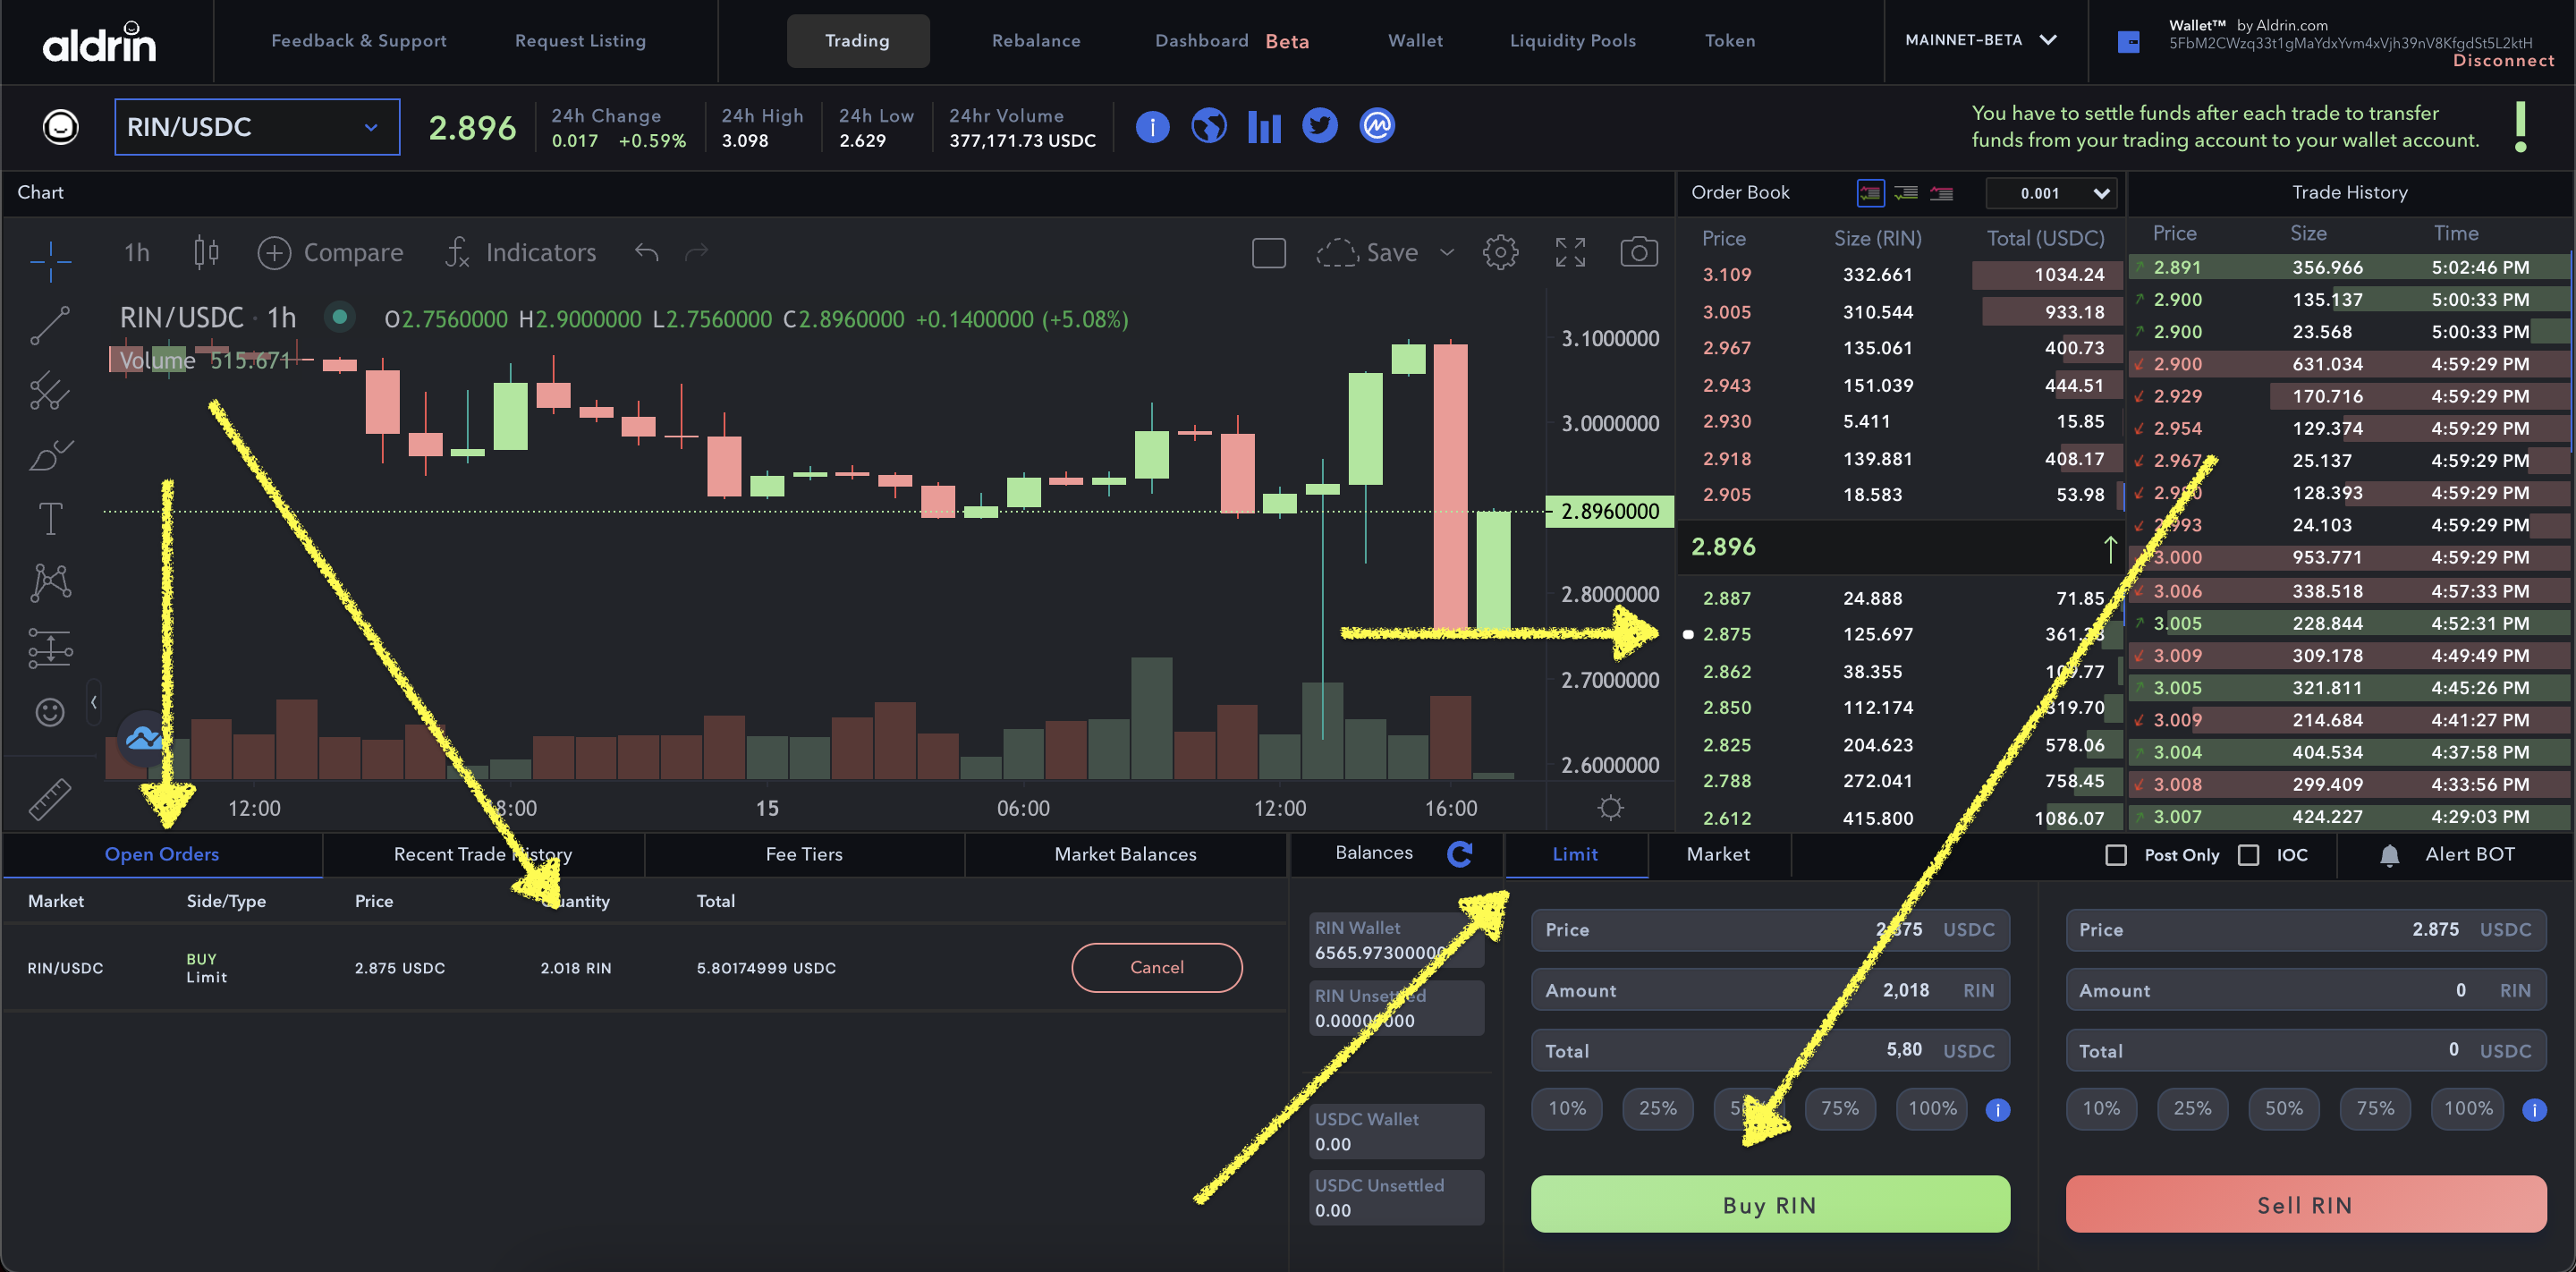Take a chart snapshot with camera icon
2576x1272 pixels.
click(1639, 253)
